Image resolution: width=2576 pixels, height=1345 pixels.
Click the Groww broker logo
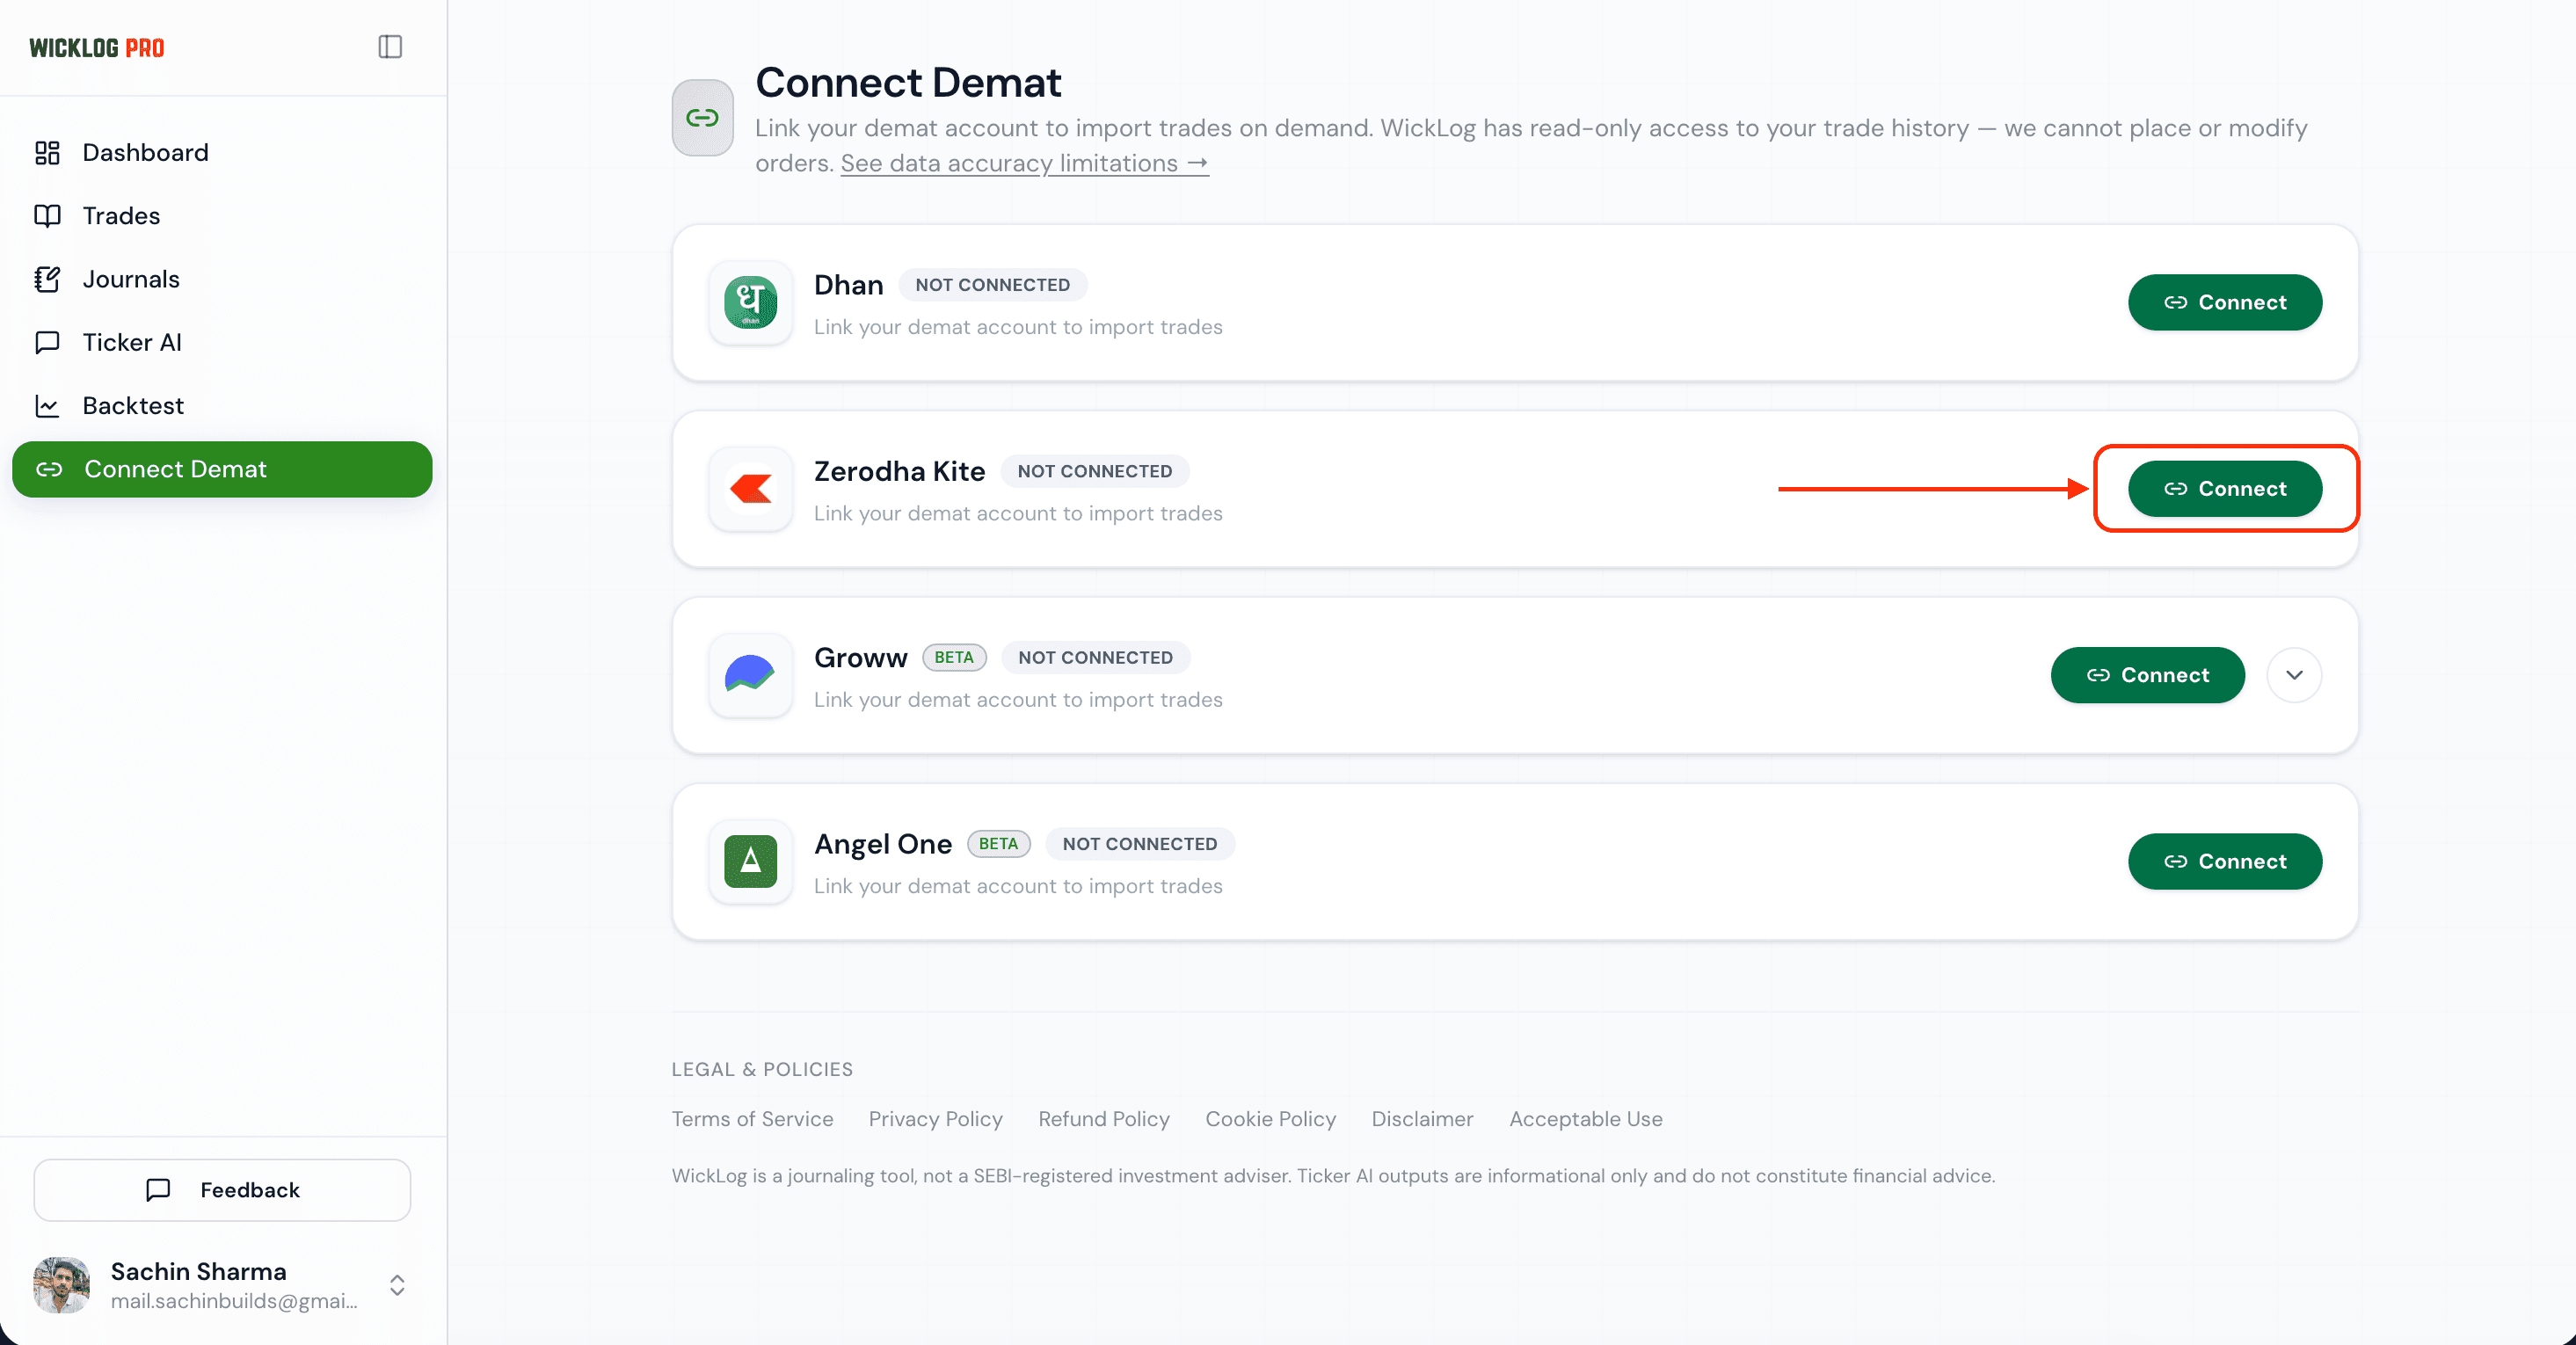point(750,675)
